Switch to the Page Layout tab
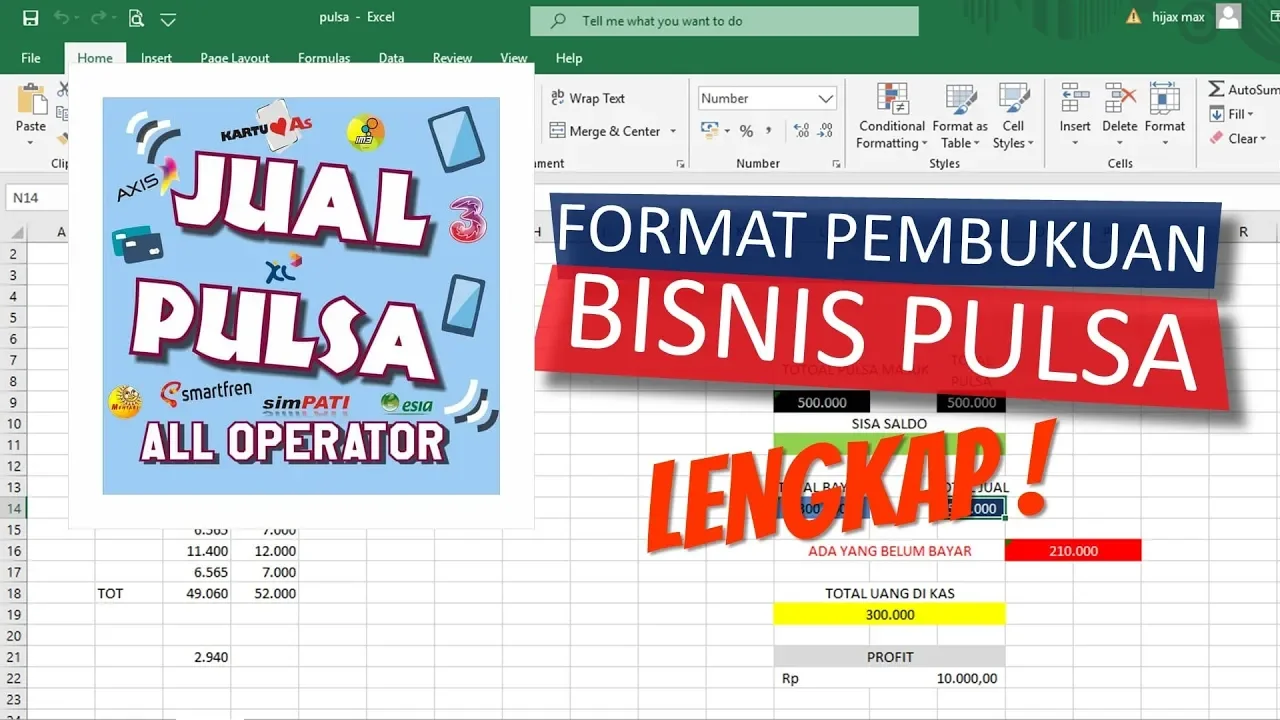 point(235,58)
